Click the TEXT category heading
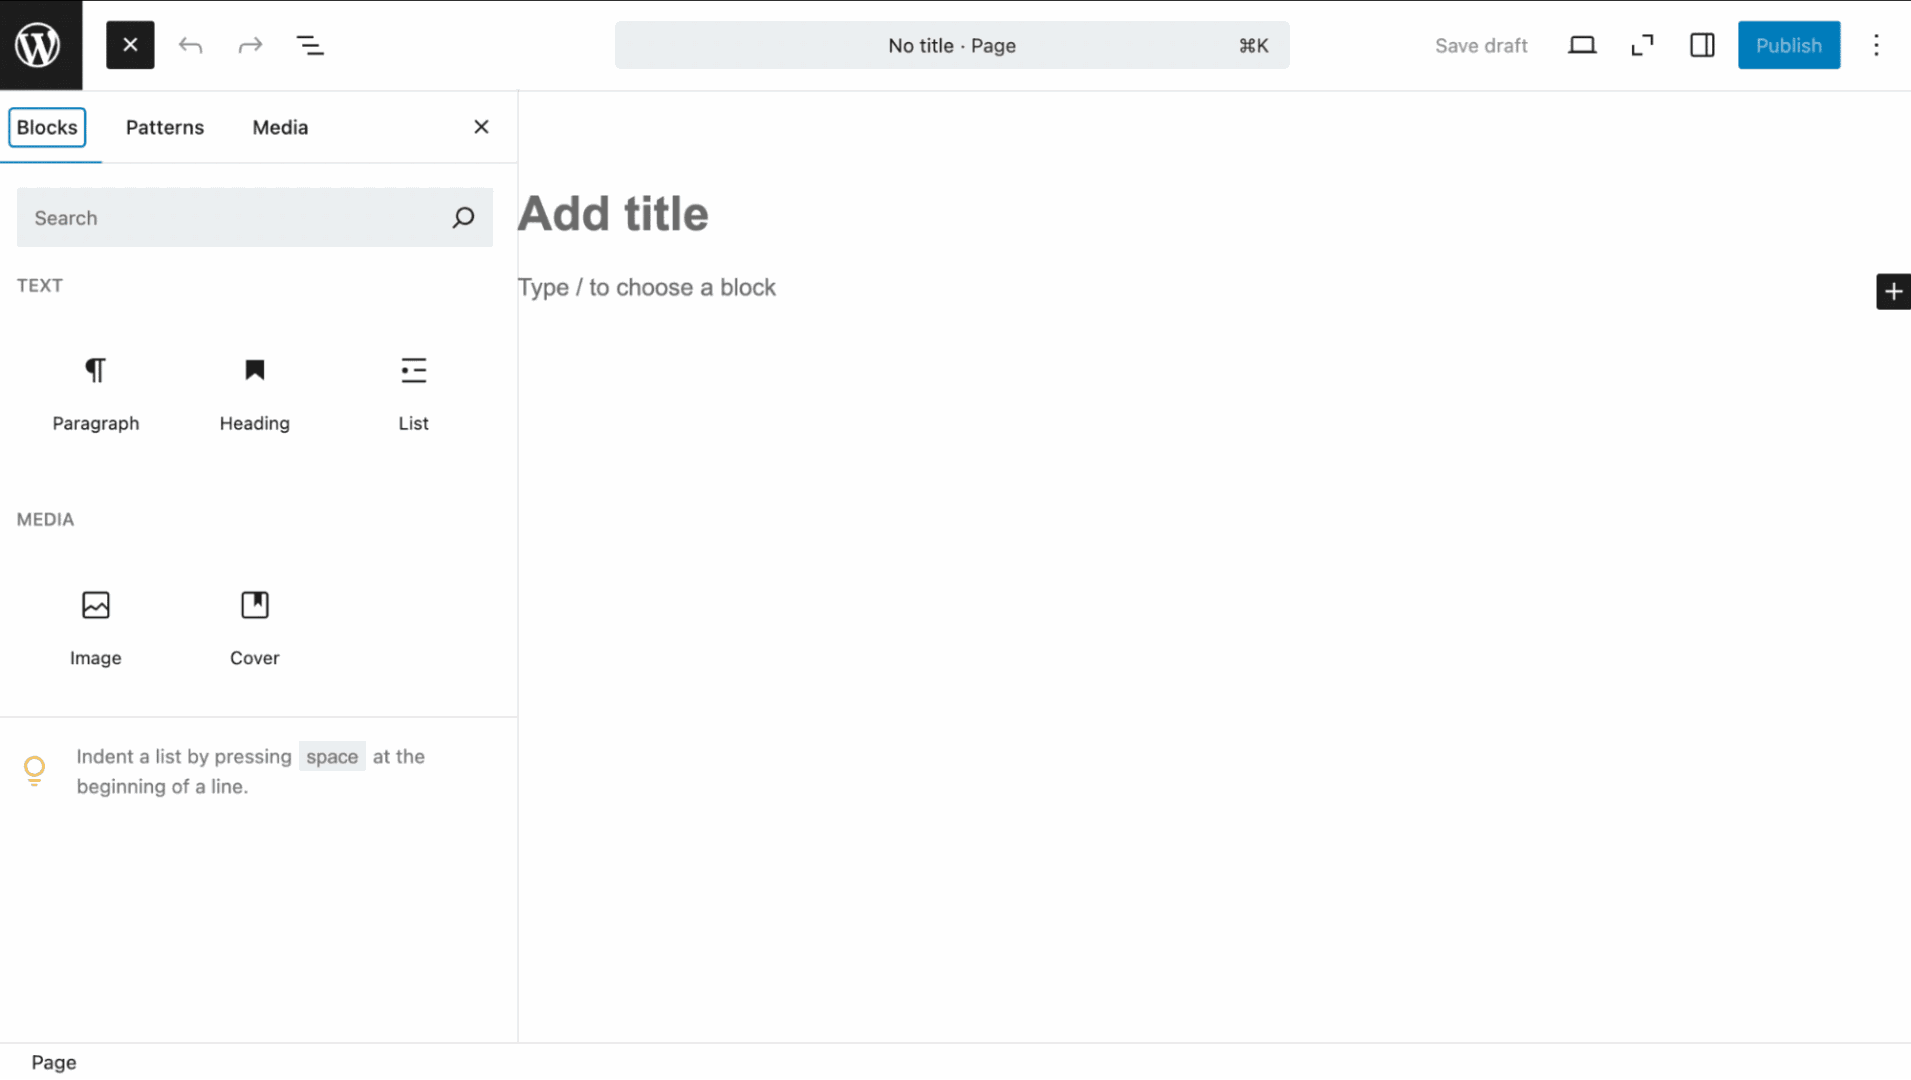Viewport: 1911px width, 1080px height. pyautogui.click(x=40, y=286)
